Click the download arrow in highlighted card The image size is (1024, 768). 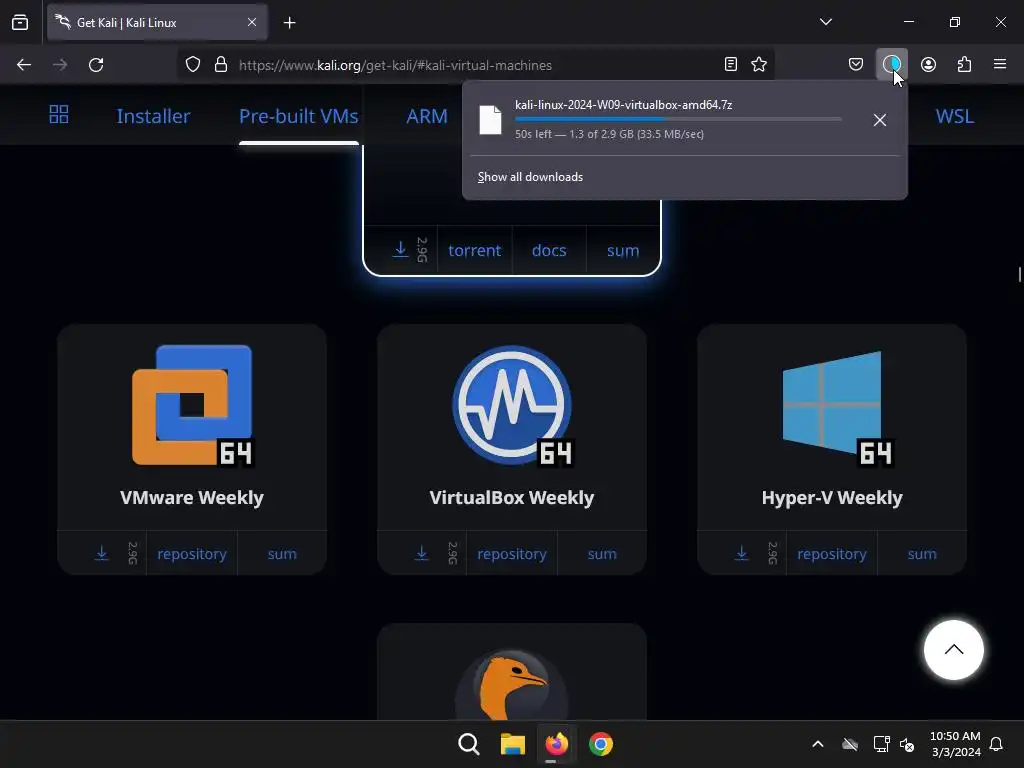point(400,249)
